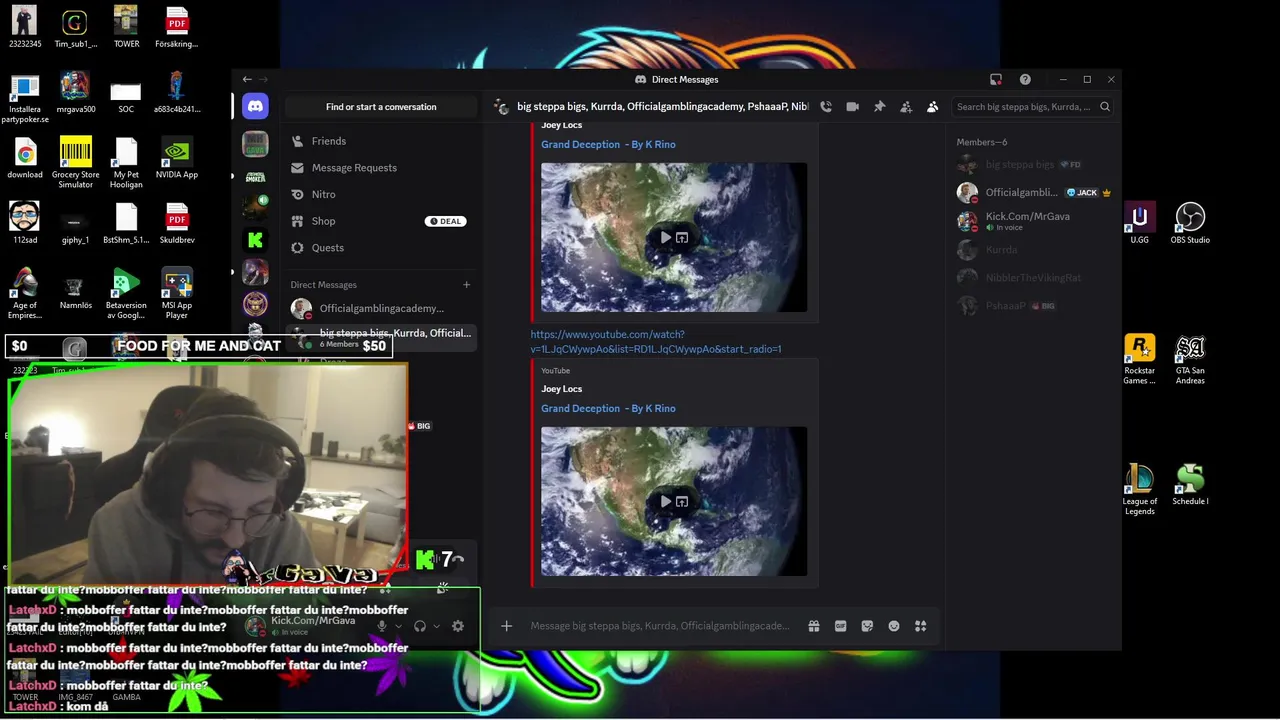The width and height of the screenshot is (1280, 720).
Task: Open Message Requests
Action: [x=380, y=168]
